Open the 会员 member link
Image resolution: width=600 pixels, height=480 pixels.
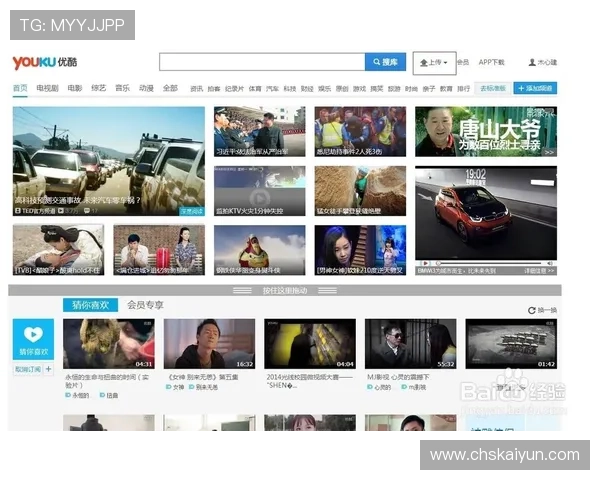coord(463,62)
